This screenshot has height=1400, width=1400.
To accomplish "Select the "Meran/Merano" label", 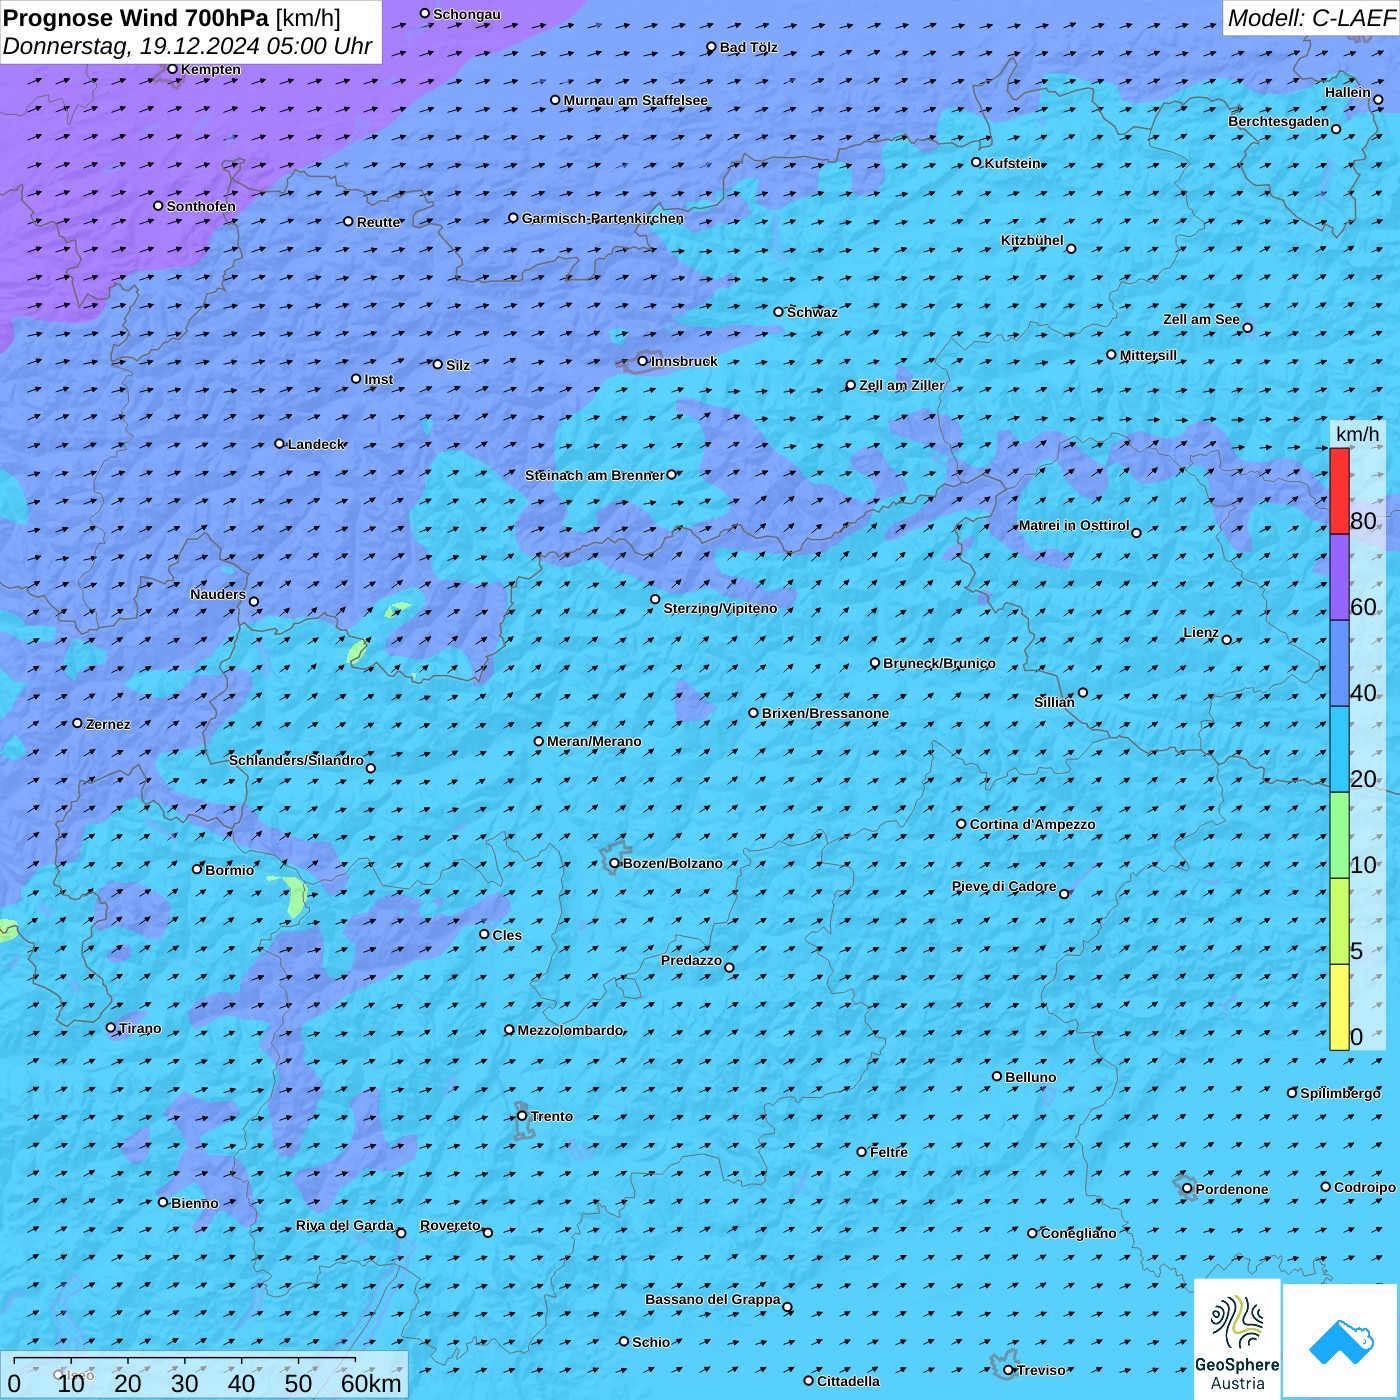I will (x=594, y=741).
